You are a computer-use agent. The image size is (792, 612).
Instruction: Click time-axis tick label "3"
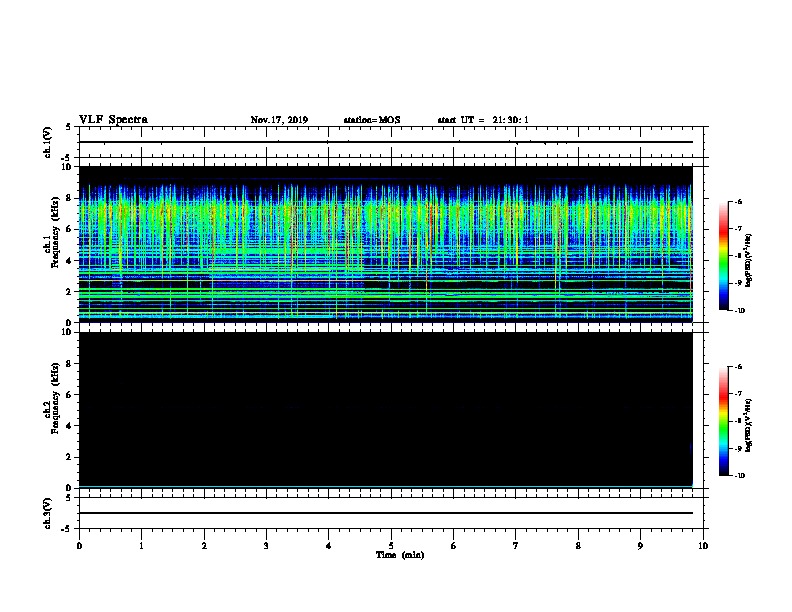click(x=266, y=546)
